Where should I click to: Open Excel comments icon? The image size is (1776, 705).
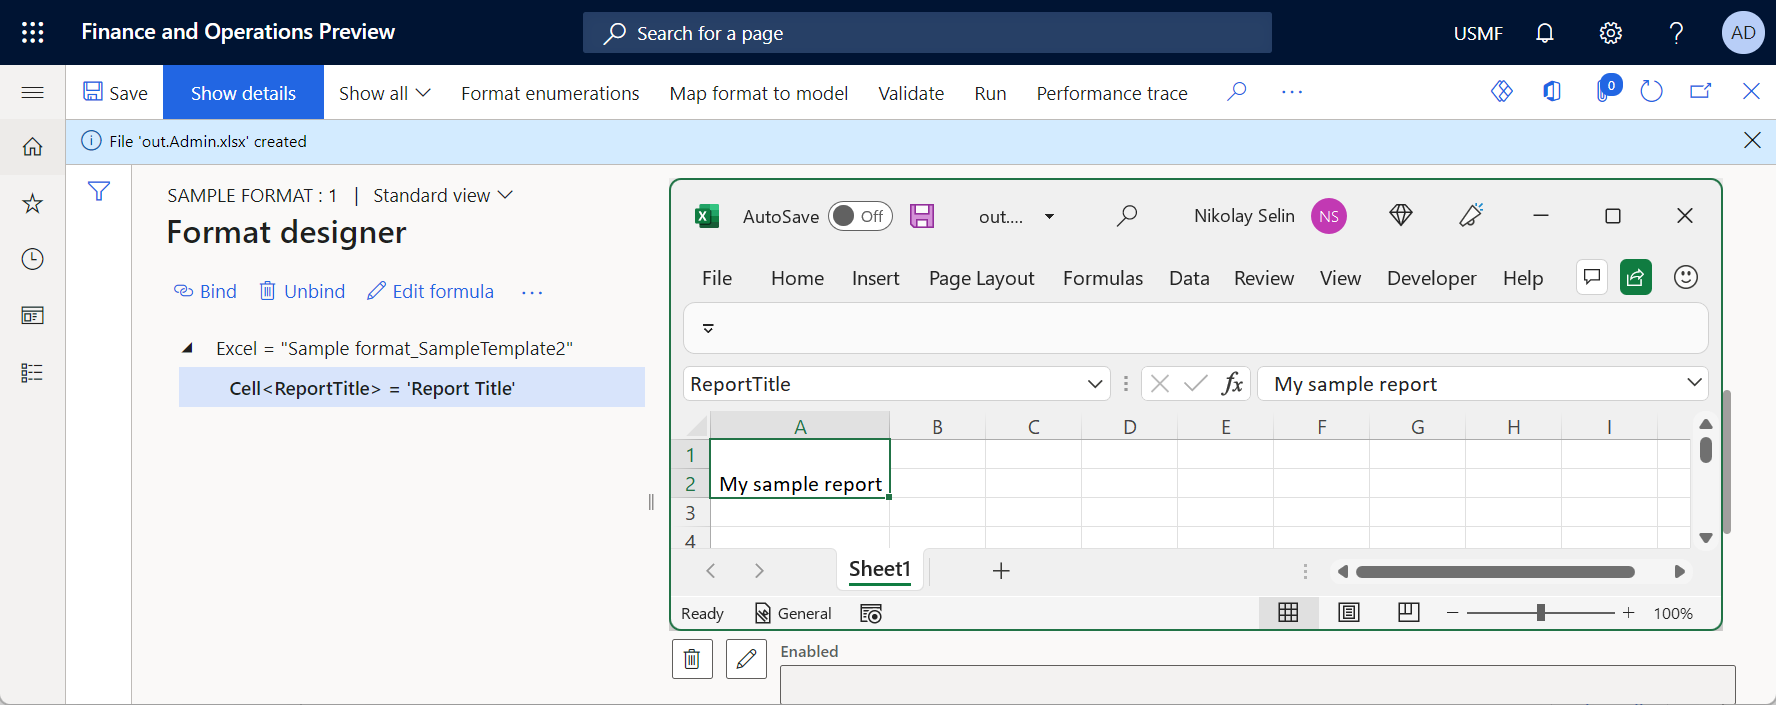click(1592, 277)
